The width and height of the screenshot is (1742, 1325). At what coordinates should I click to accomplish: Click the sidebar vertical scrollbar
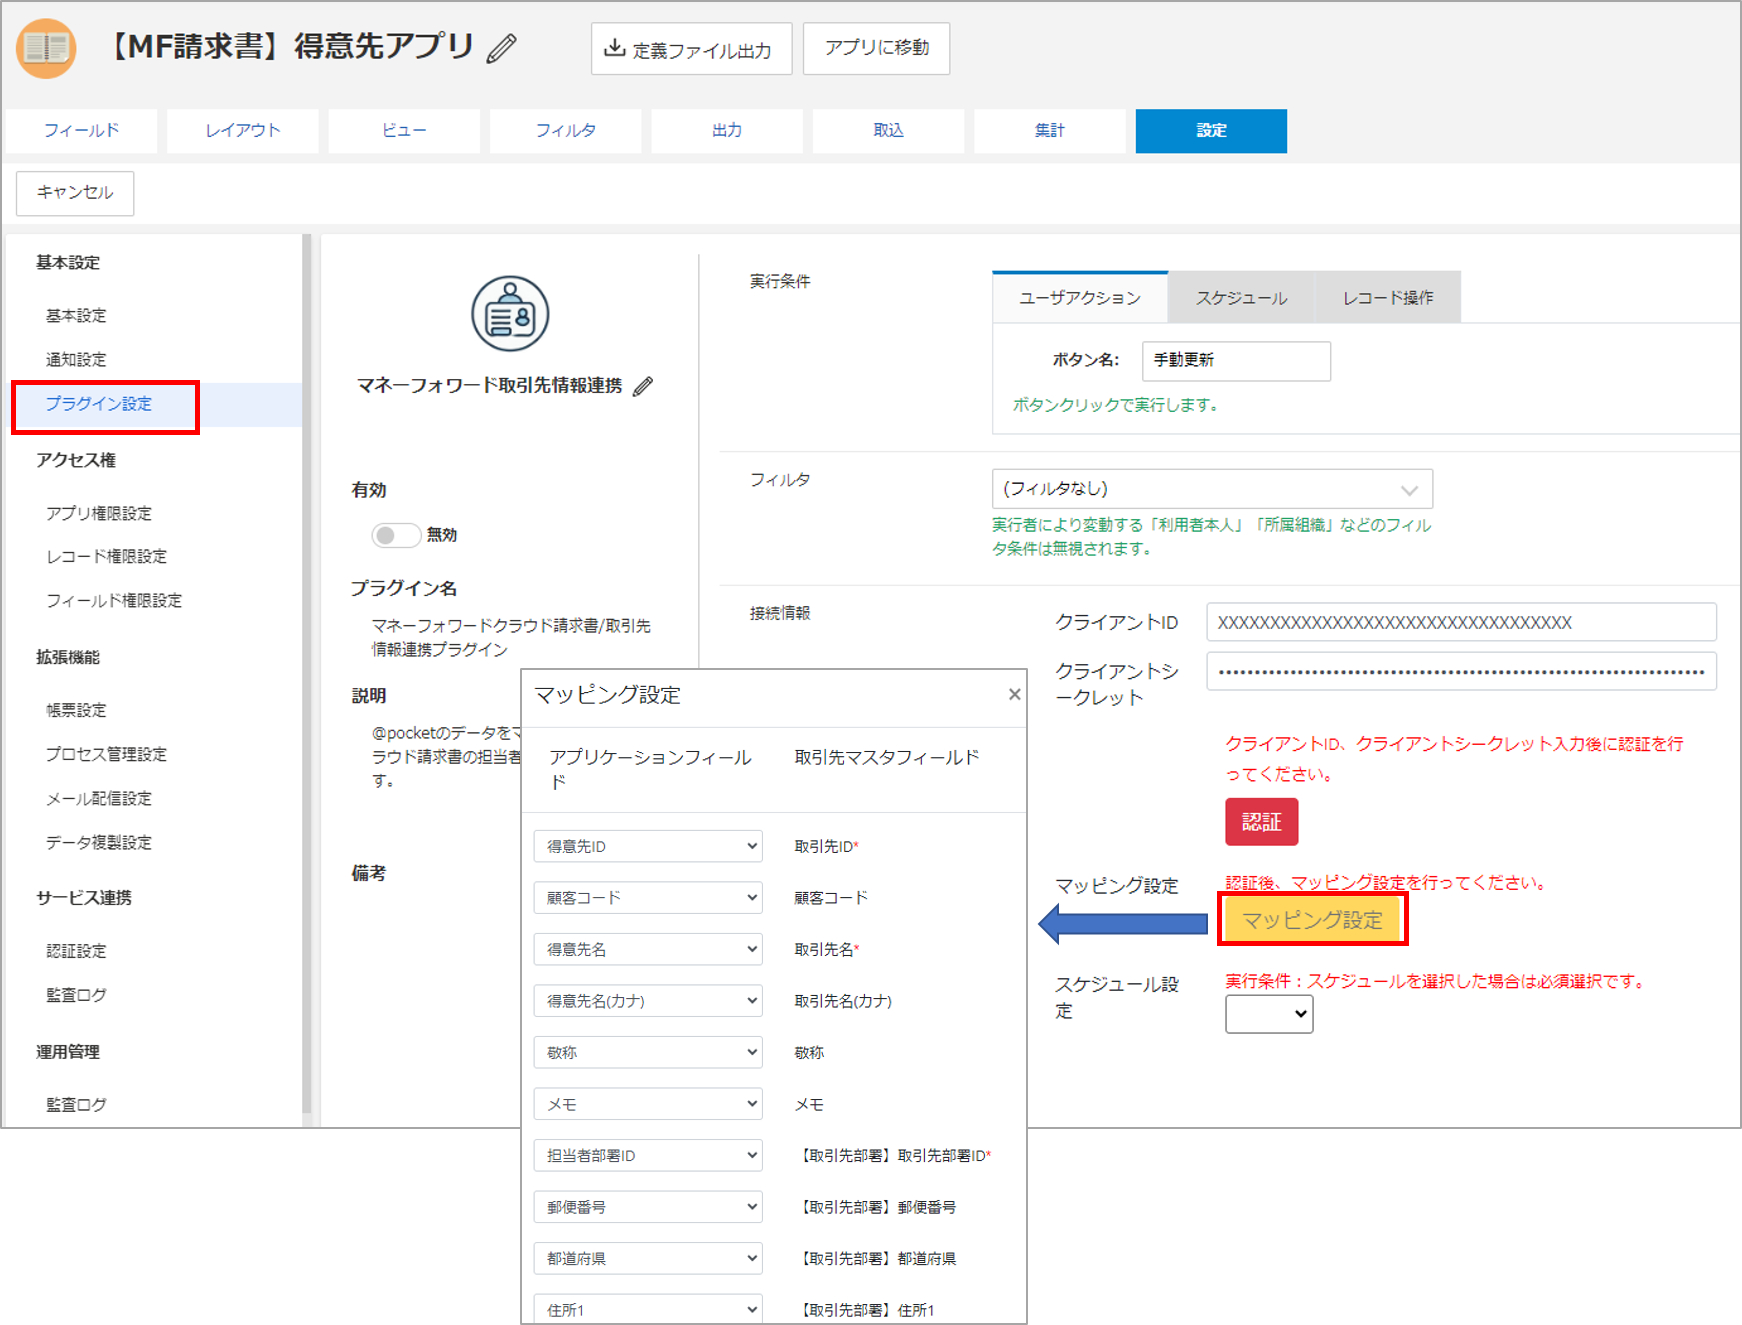(307, 674)
